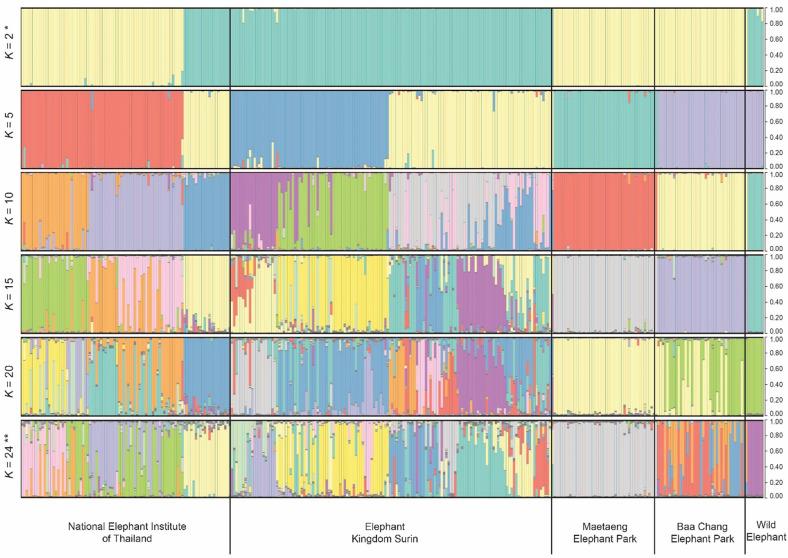Viewport: 788px width, 558px height.
Task: Click the "K = 10" row label
Action: pos(10,211)
